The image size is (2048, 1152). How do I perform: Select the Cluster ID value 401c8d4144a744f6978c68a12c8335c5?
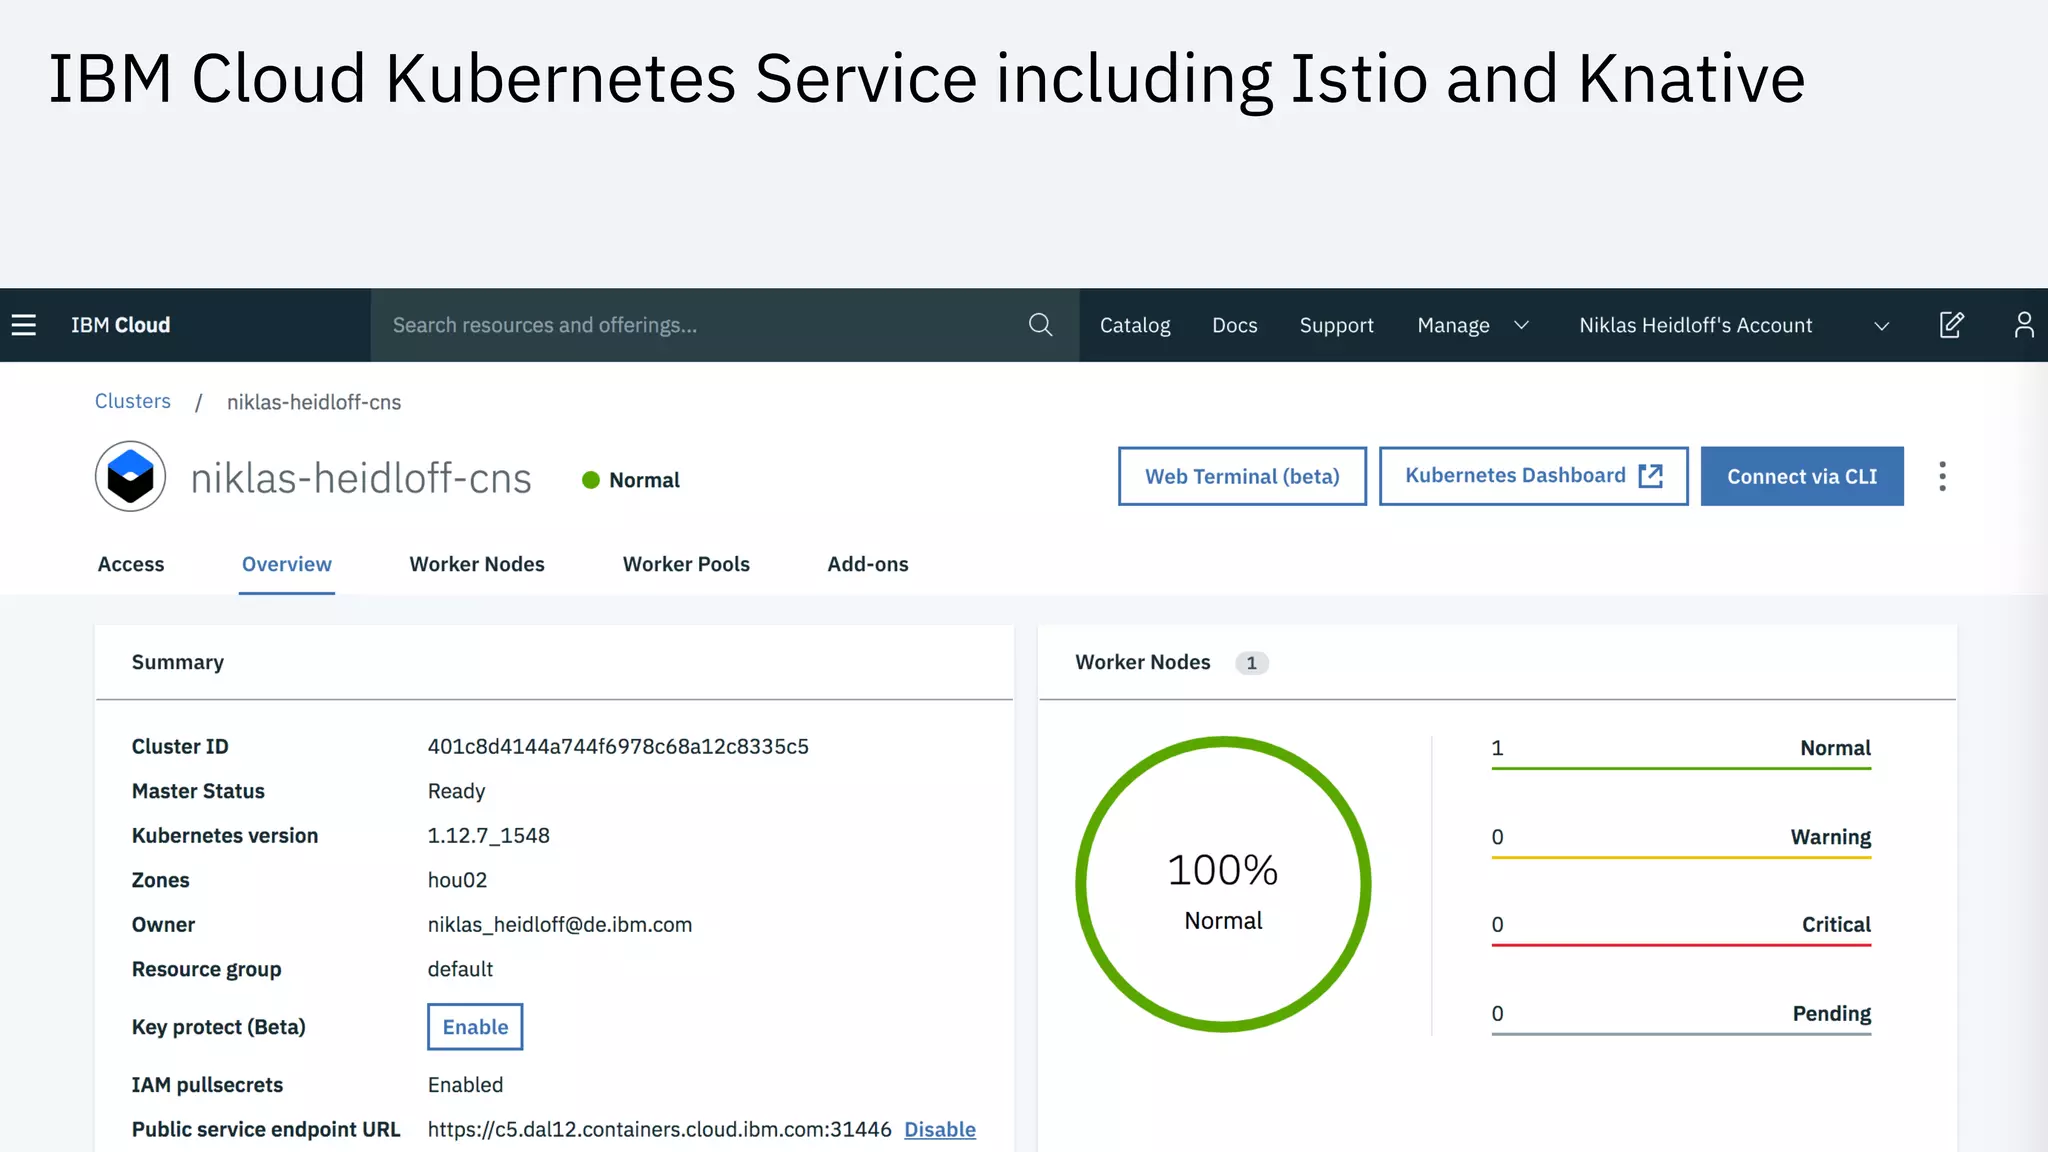click(x=618, y=747)
